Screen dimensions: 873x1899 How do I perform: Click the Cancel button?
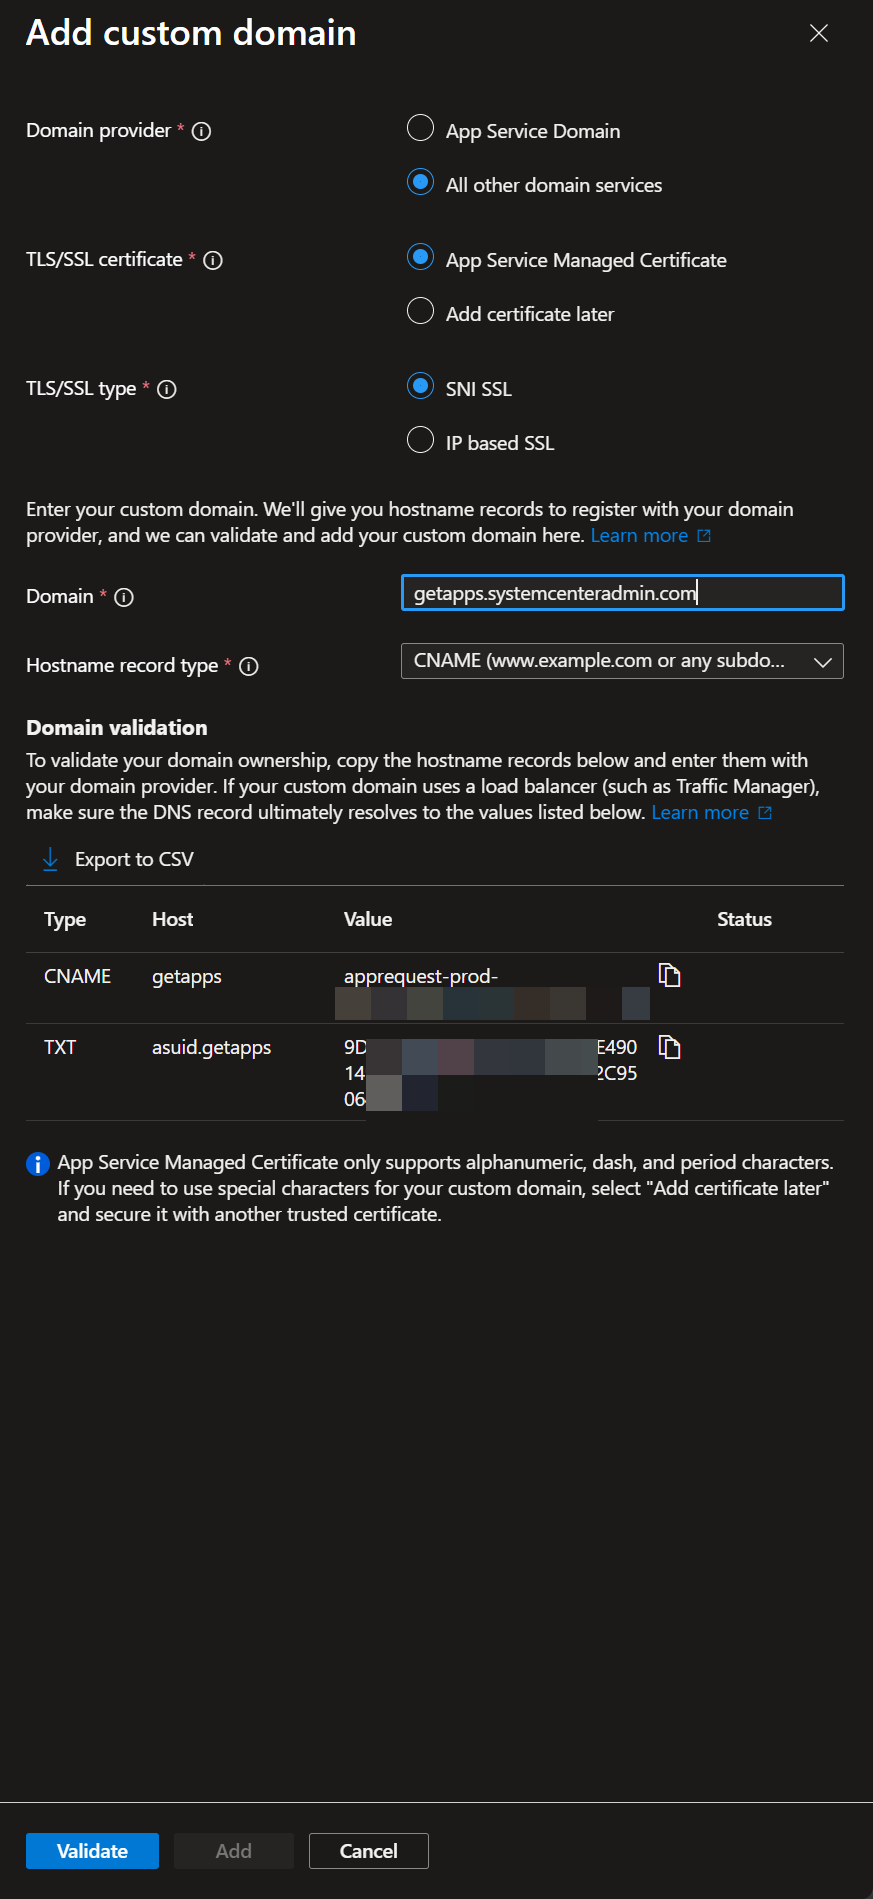coord(369,1851)
